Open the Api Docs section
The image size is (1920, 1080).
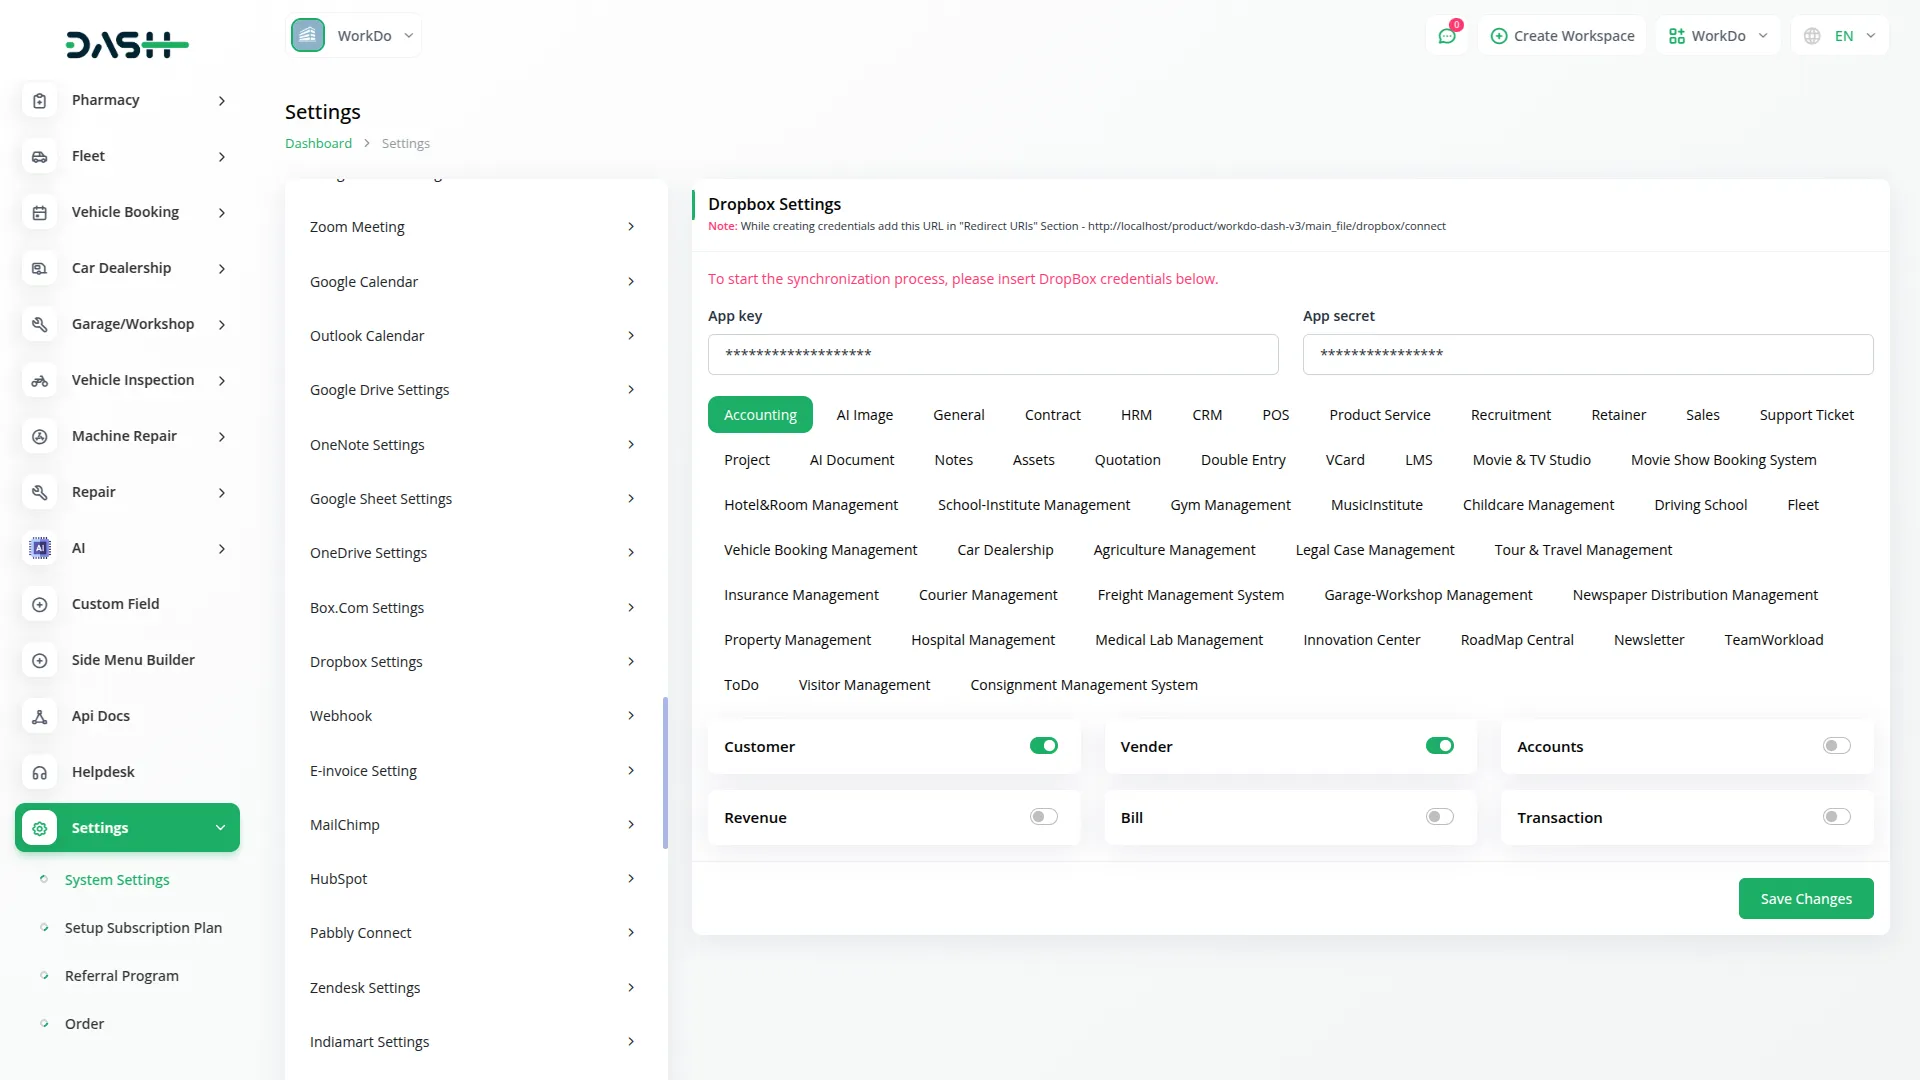coord(100,716)
